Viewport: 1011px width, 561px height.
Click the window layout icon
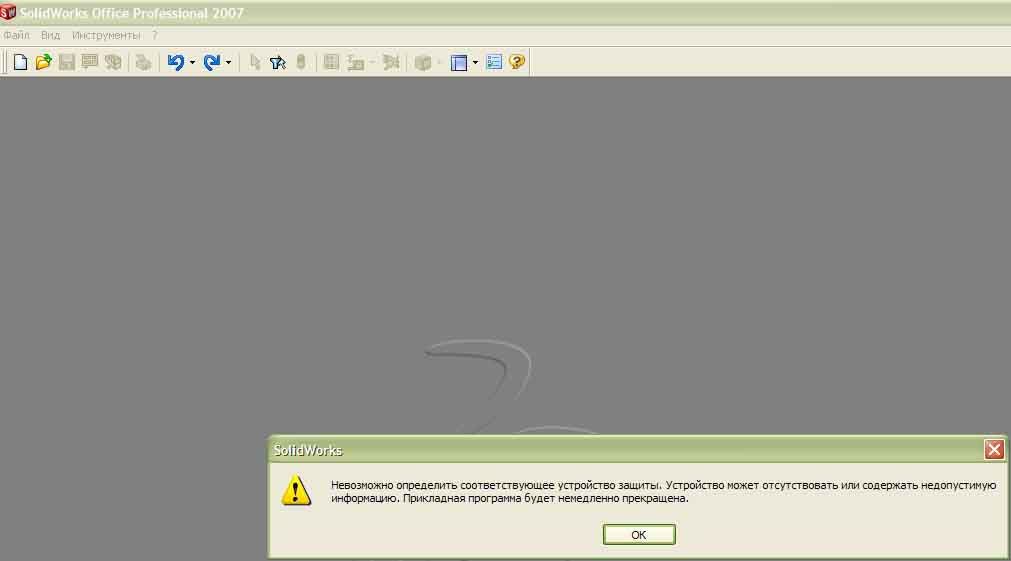[x=458, y=62]
